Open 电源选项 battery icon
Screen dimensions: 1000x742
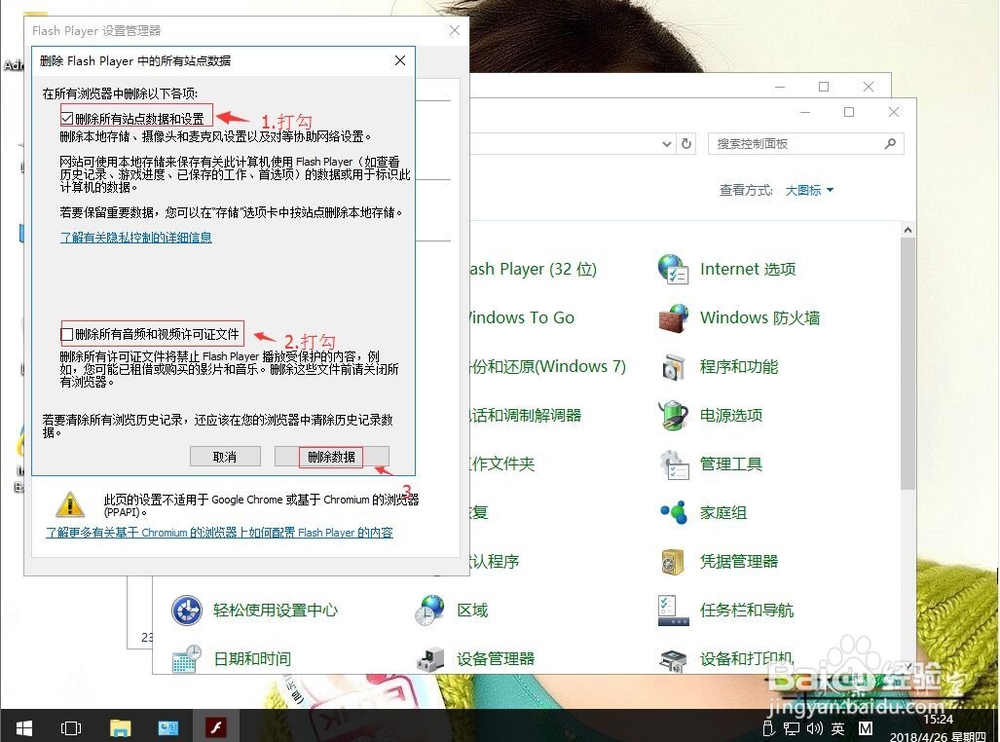673,415
